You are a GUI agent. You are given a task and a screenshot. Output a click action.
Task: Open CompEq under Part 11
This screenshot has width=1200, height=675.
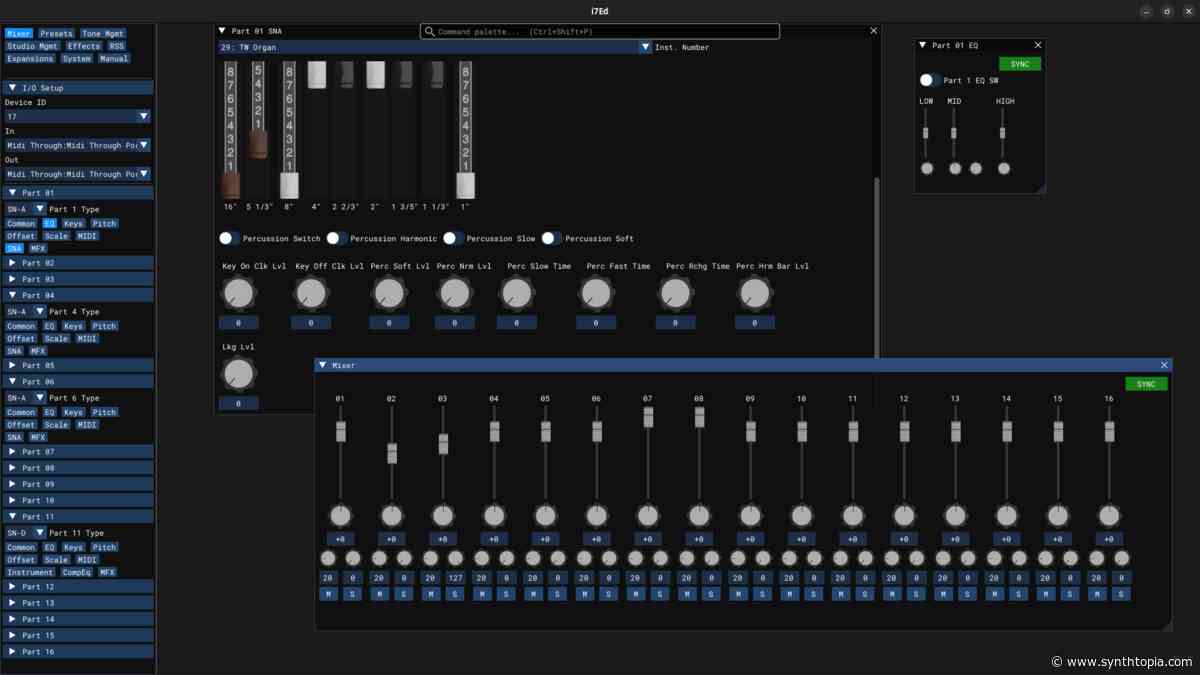[x=76, y=573]
